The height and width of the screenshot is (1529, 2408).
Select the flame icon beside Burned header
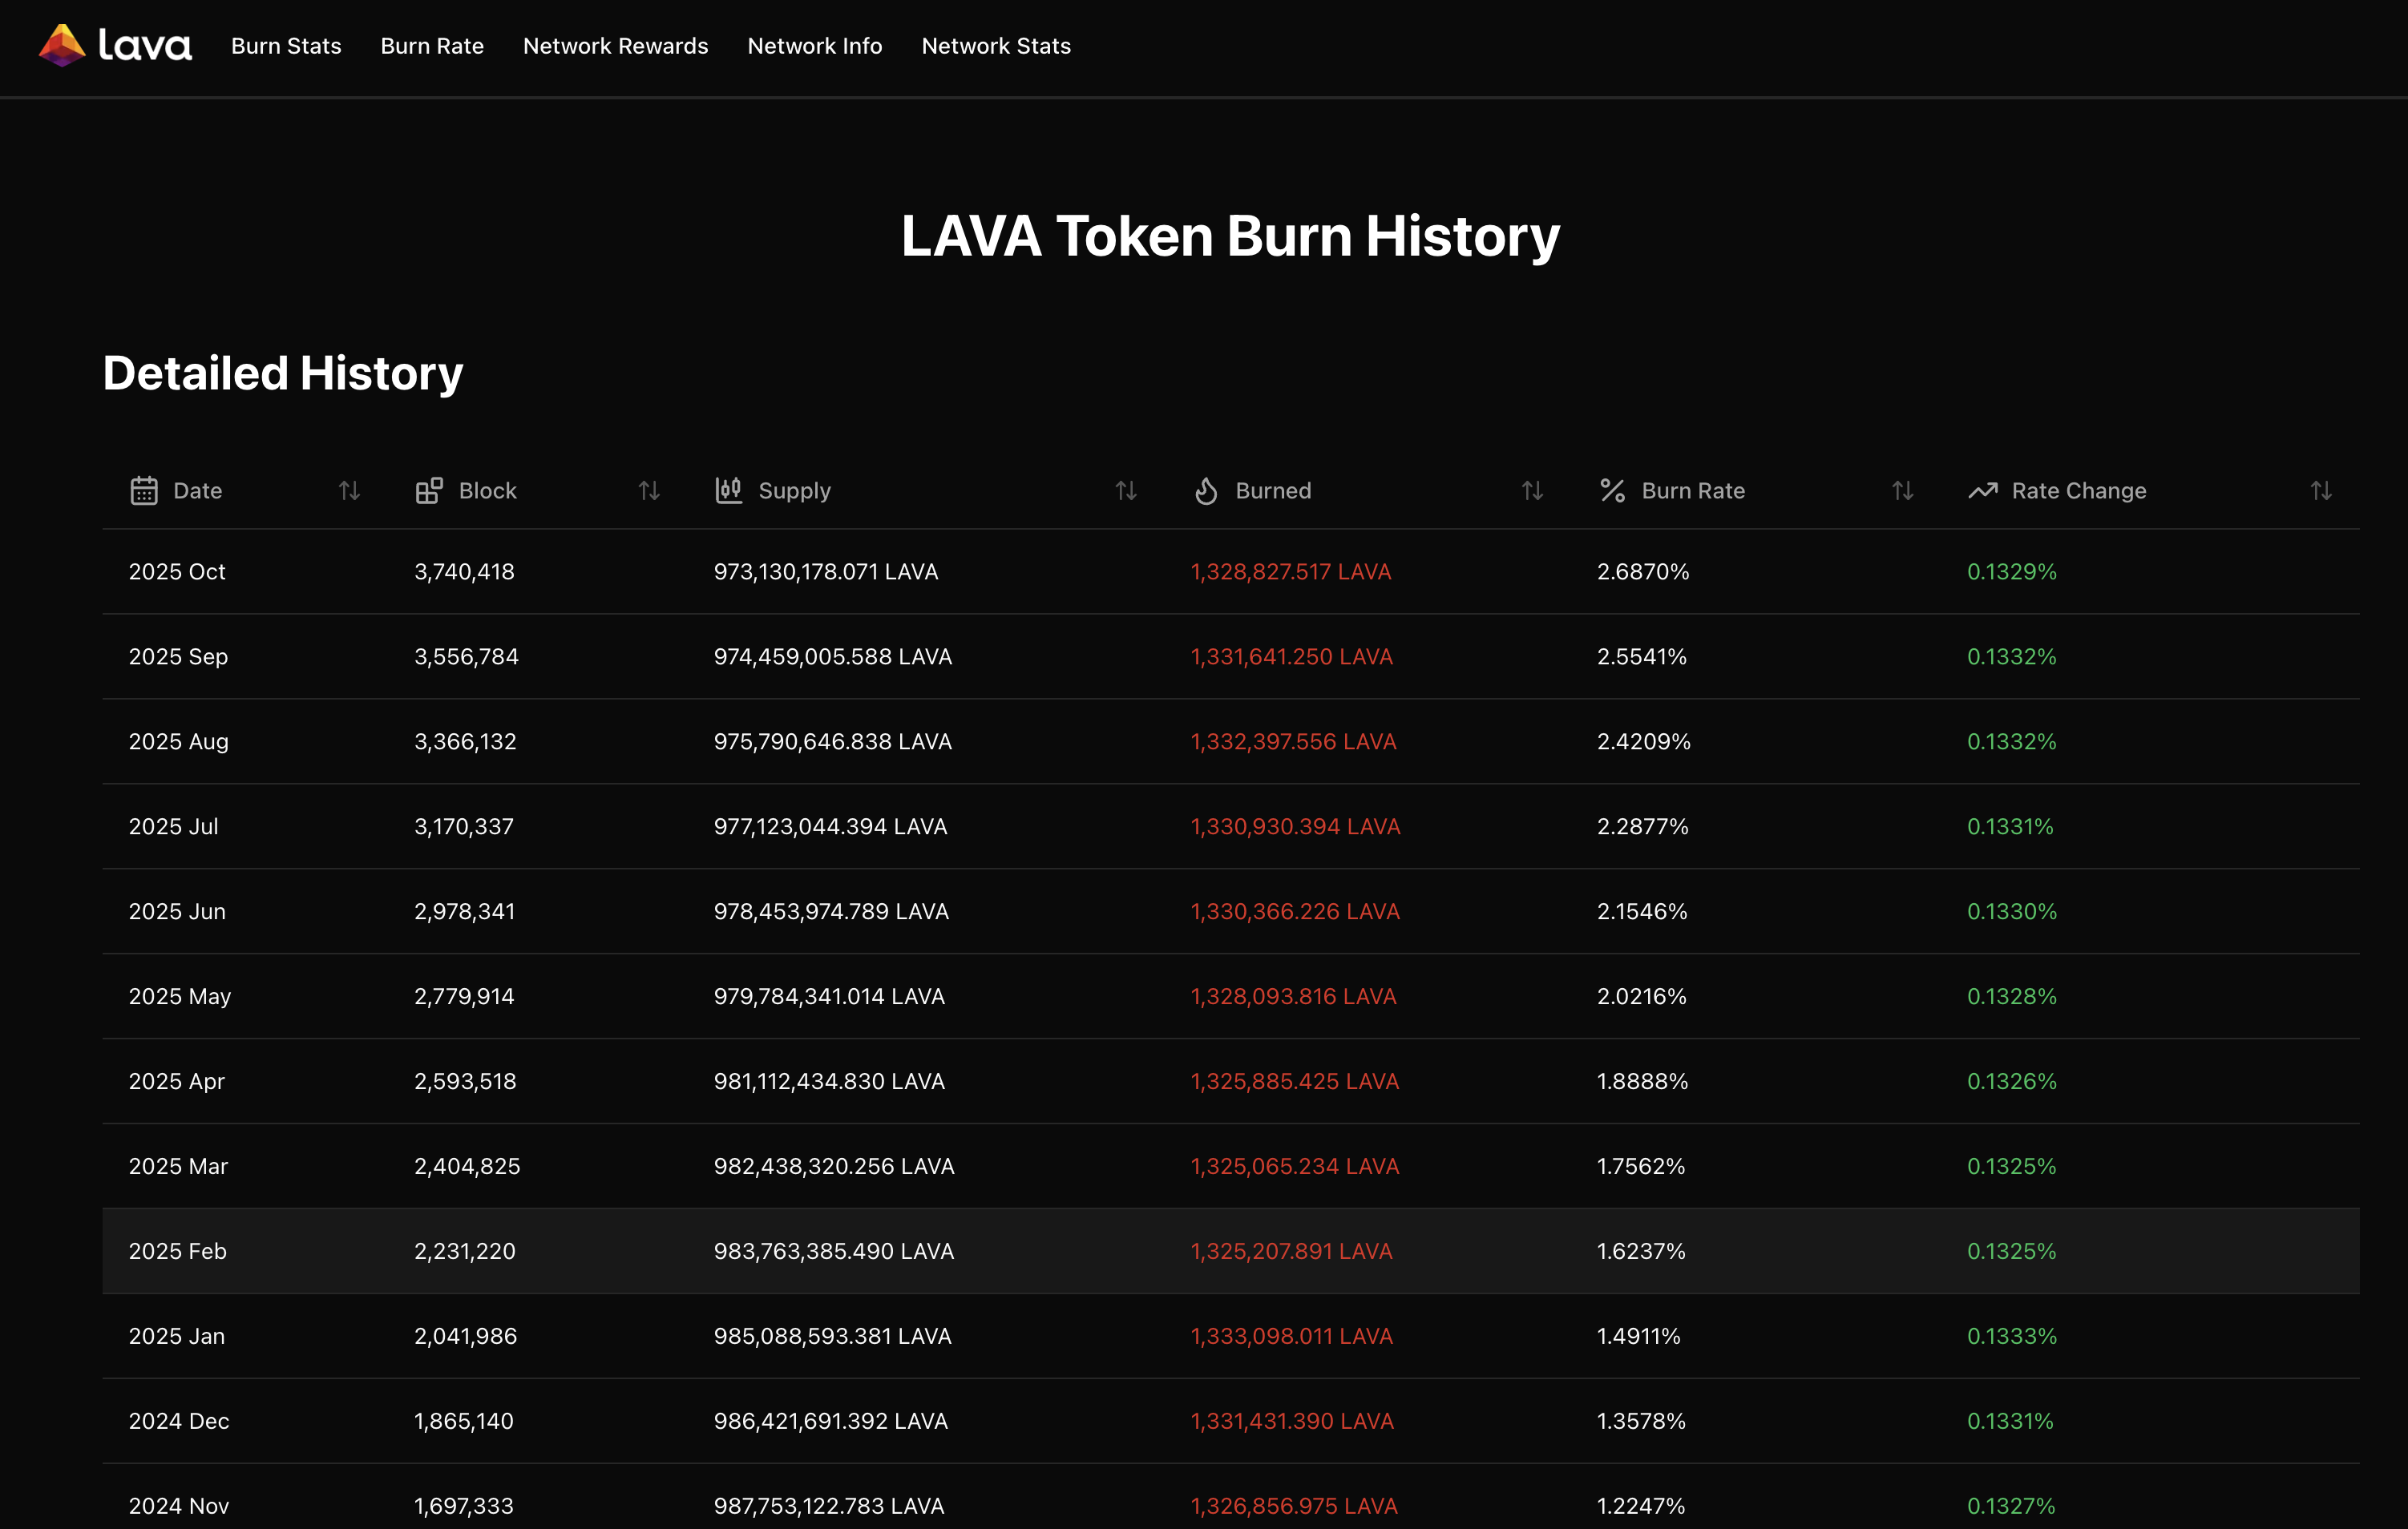pyautogui.click(x=1206, y=490)
